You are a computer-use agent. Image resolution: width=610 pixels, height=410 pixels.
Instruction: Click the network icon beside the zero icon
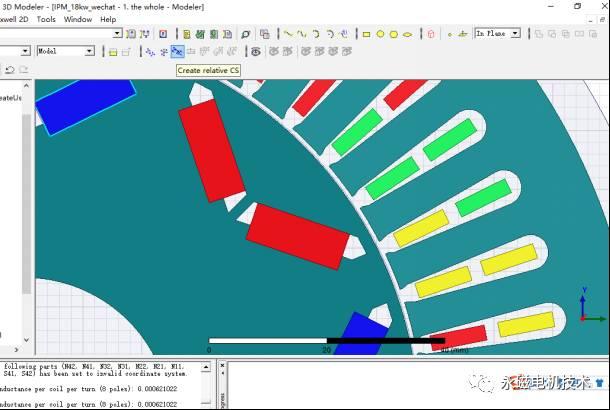145,34
